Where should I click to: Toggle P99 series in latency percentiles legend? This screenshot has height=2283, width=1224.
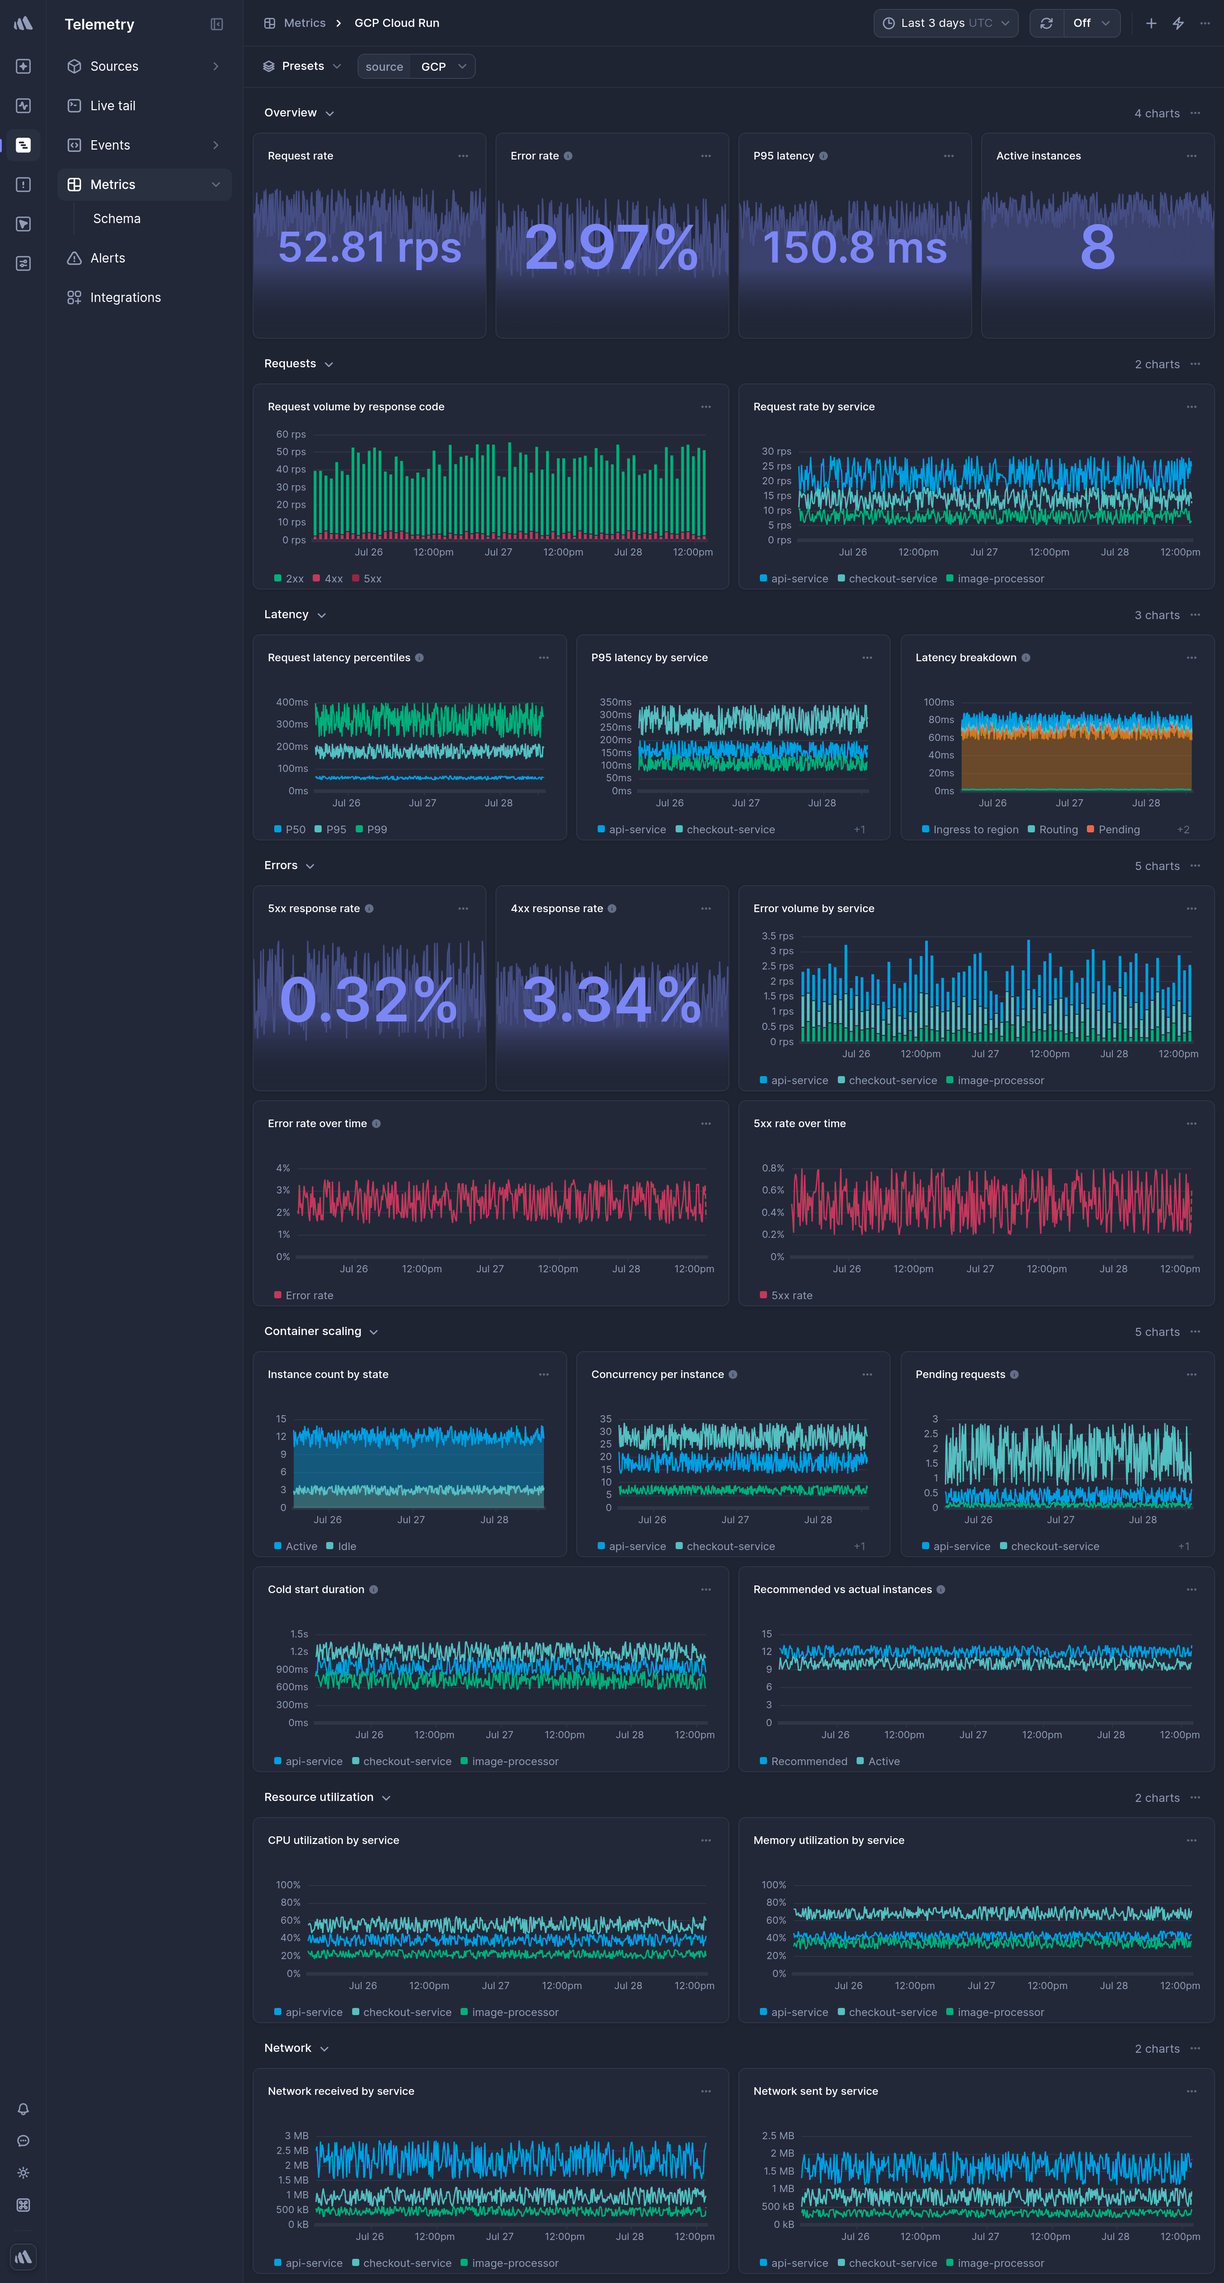click(x=371, y=830)
